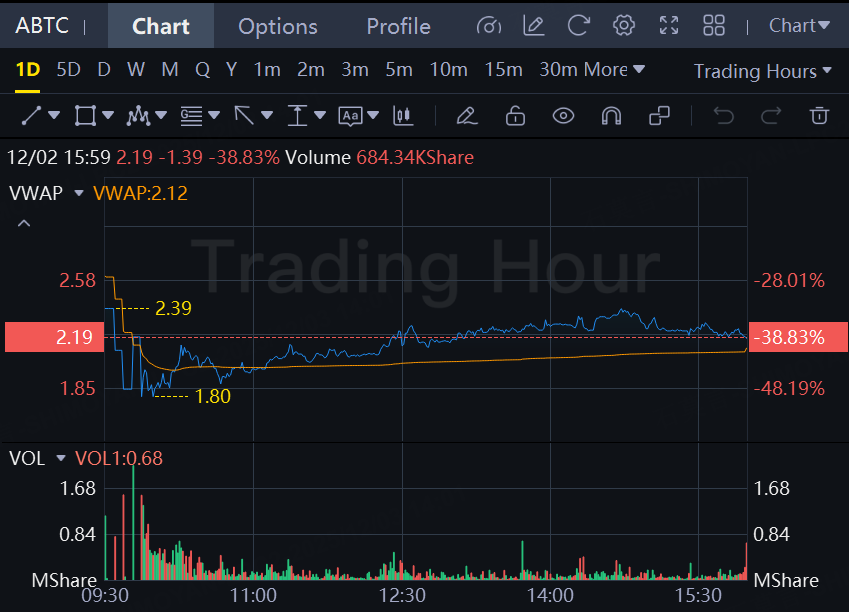Expand the VWAP indicator dropdown
The height and width of the screenshot is (612, 849).
click(x=79, y=193)
